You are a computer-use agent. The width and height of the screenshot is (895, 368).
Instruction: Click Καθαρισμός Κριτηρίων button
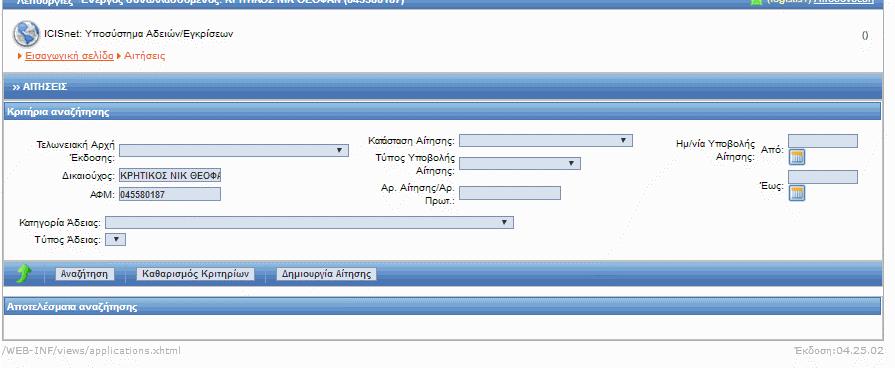(196, 274)
